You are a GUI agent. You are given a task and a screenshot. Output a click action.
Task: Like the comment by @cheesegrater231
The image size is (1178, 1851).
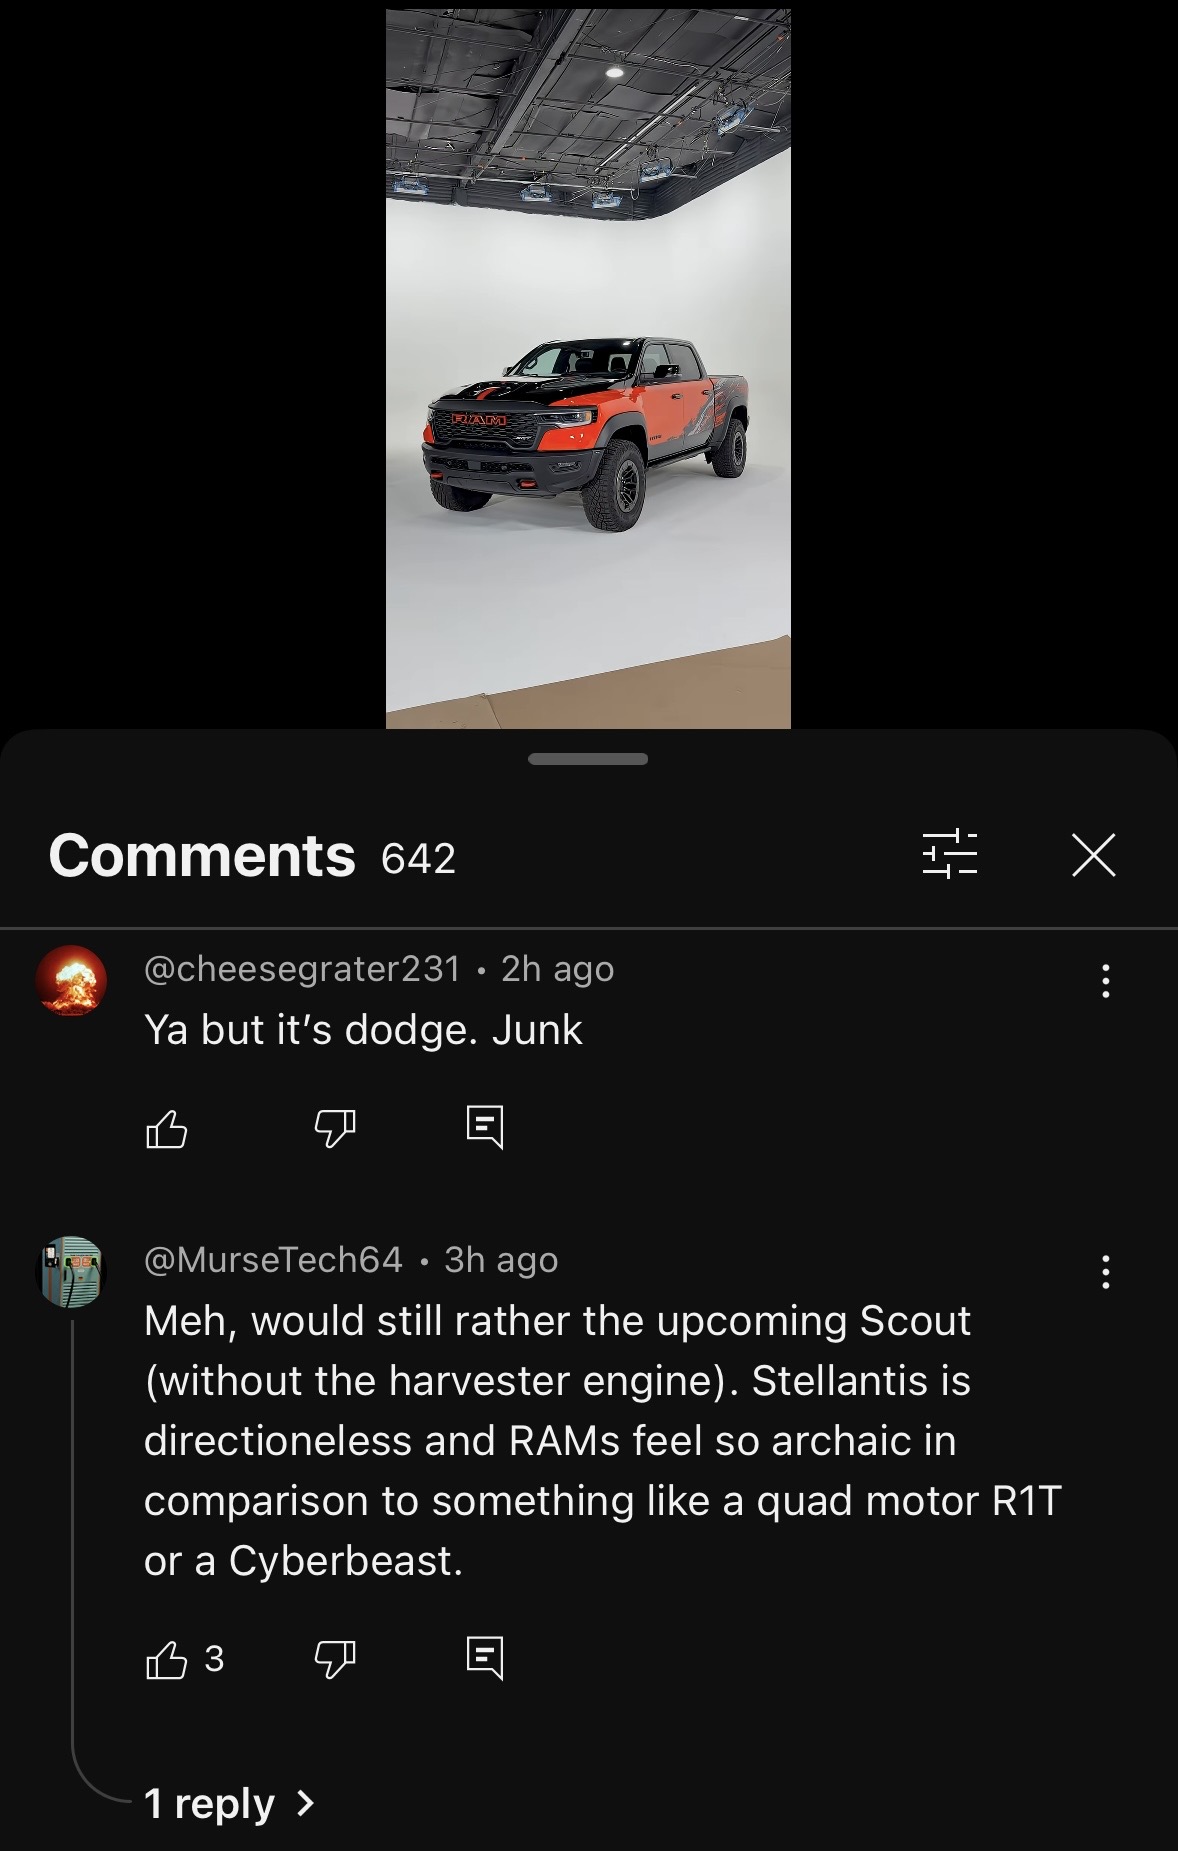click(x=166, y=1129)
